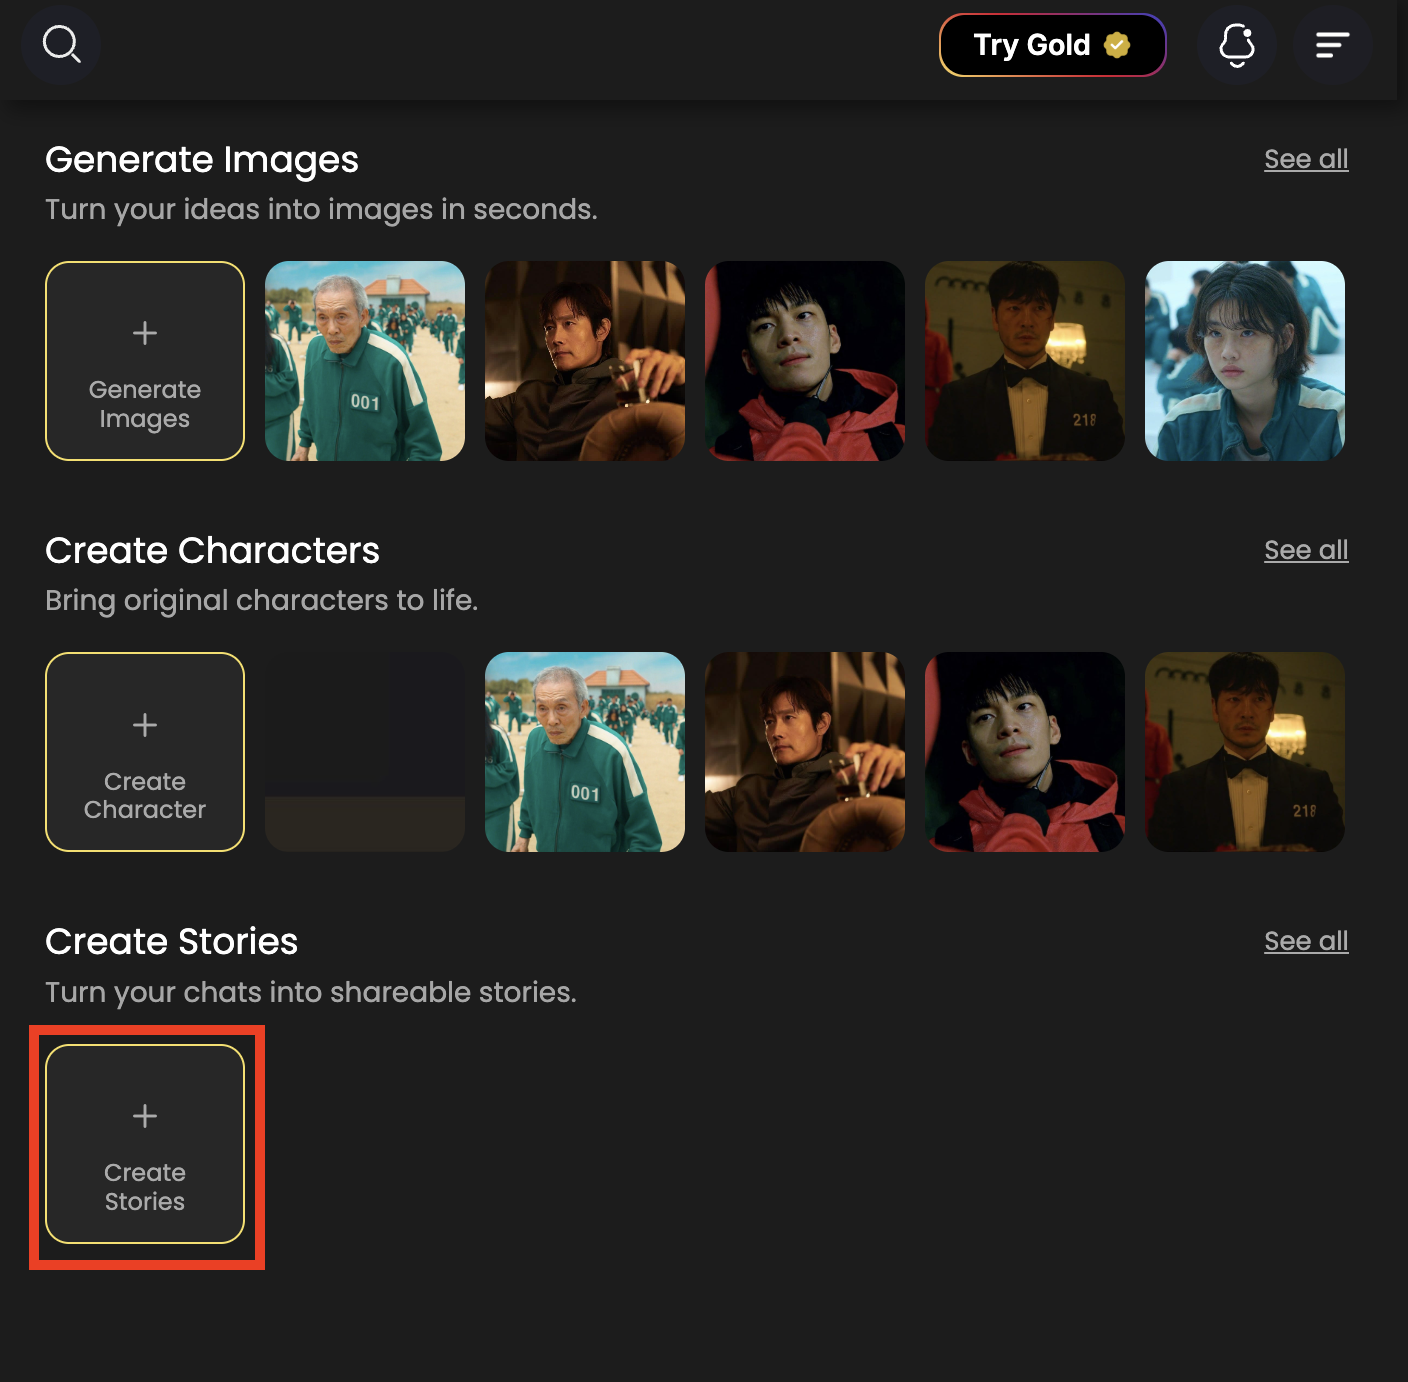Click "Turn your chats into shareable stories." text
1408x1382 pixels.
[311, 993]
